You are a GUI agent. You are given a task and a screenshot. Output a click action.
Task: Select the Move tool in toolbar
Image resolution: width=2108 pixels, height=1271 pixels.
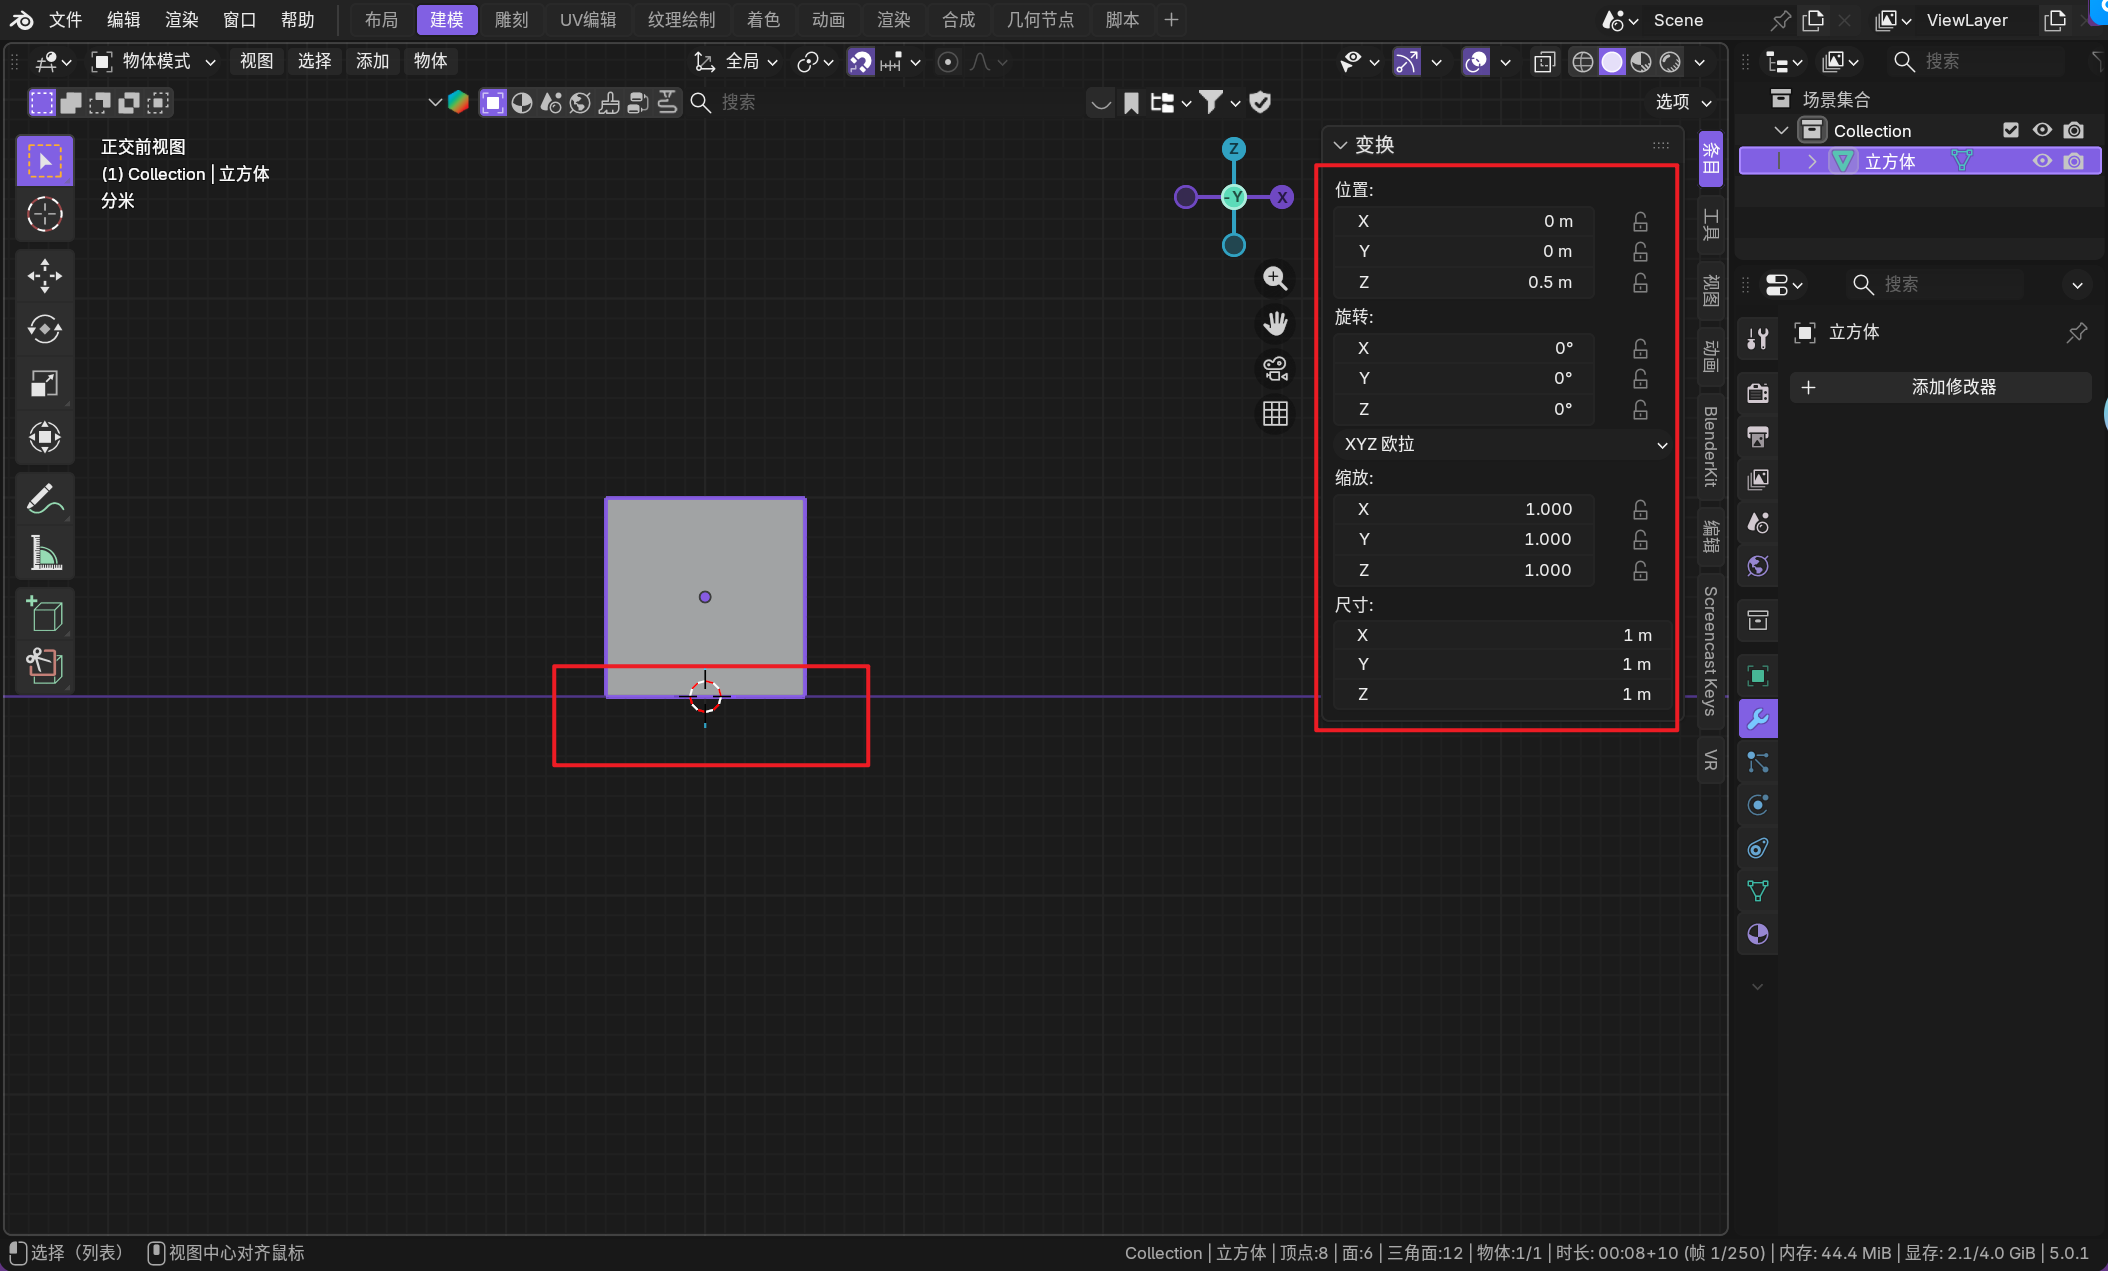[x=45, y=275]
